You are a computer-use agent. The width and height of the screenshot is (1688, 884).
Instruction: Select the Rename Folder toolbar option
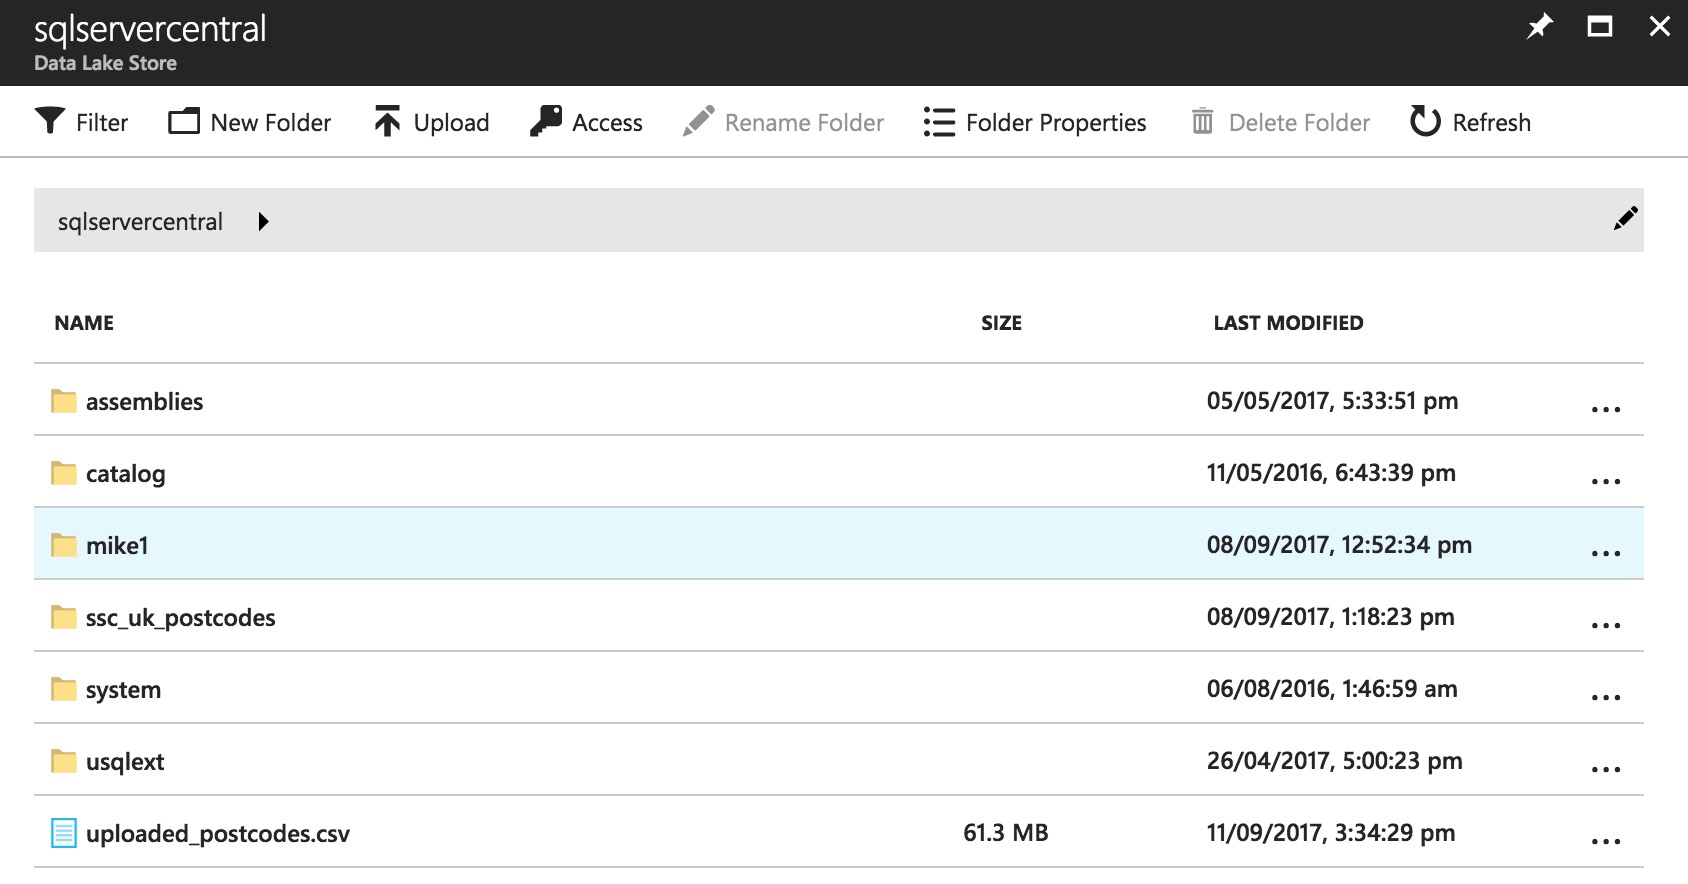click(784, 122)
